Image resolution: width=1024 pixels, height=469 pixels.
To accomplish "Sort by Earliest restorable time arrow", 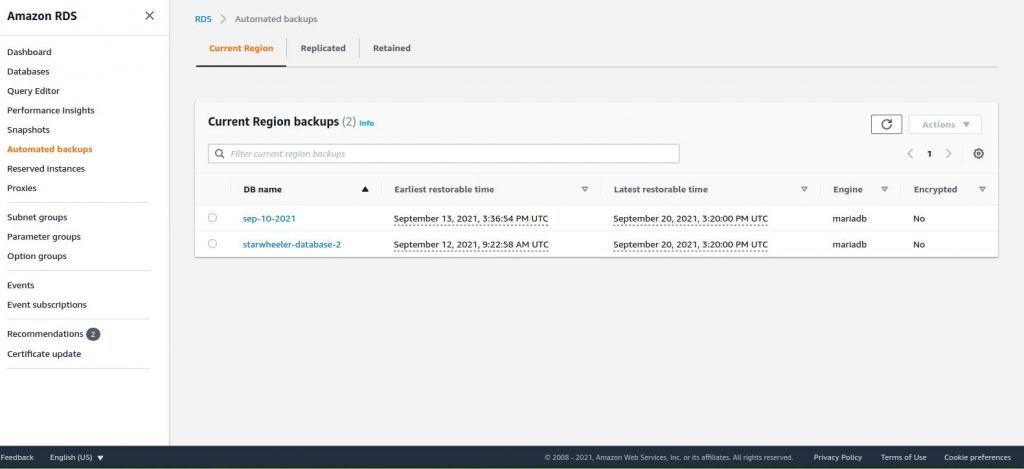I will point(584,189).
